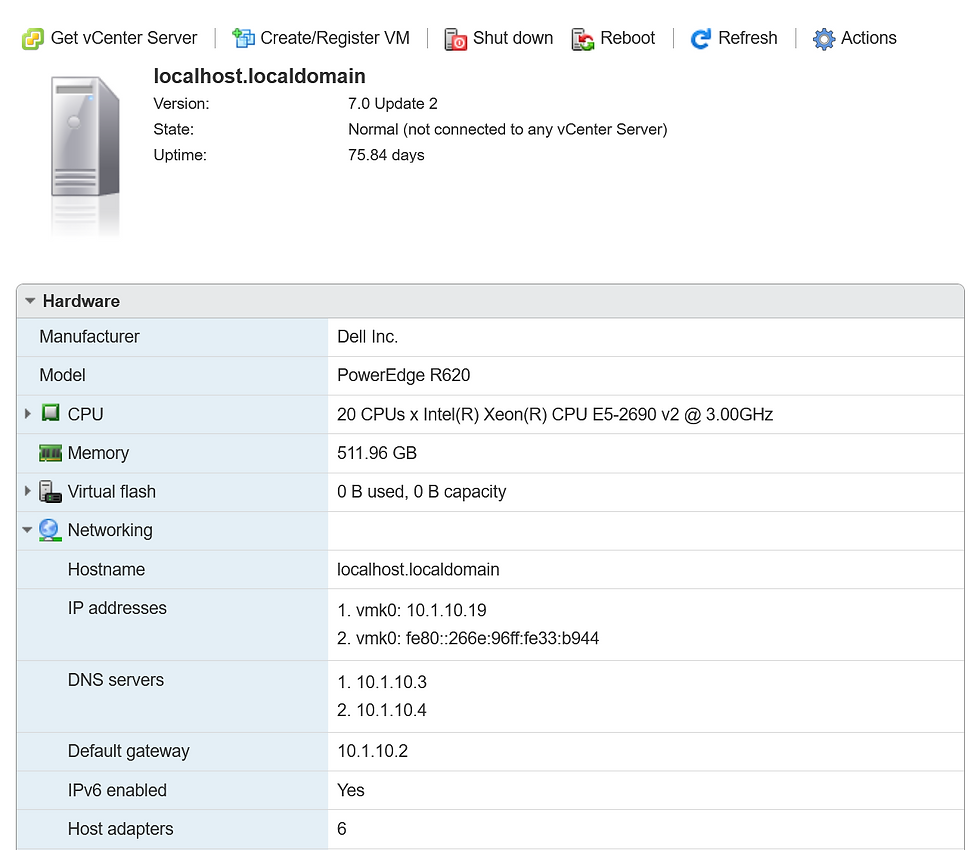The image size is (980, 850).
Task: Click the blue Refresh arrow icon
Action: tap(701, 39)
